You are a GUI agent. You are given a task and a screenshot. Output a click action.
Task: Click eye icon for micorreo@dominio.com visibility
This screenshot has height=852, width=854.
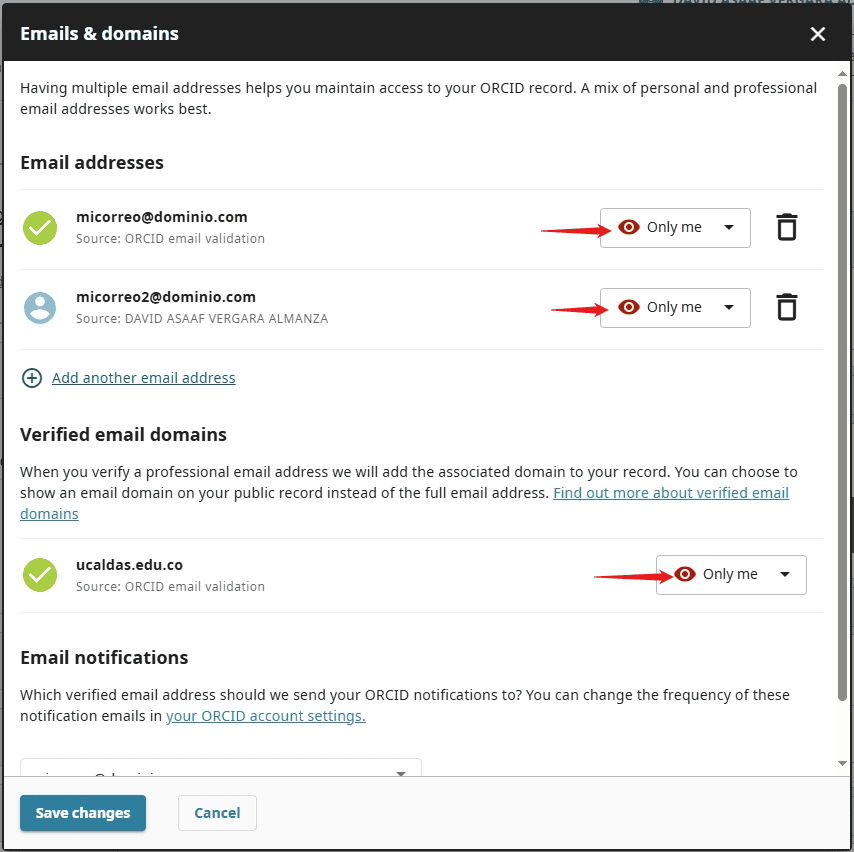coord(629,227)
